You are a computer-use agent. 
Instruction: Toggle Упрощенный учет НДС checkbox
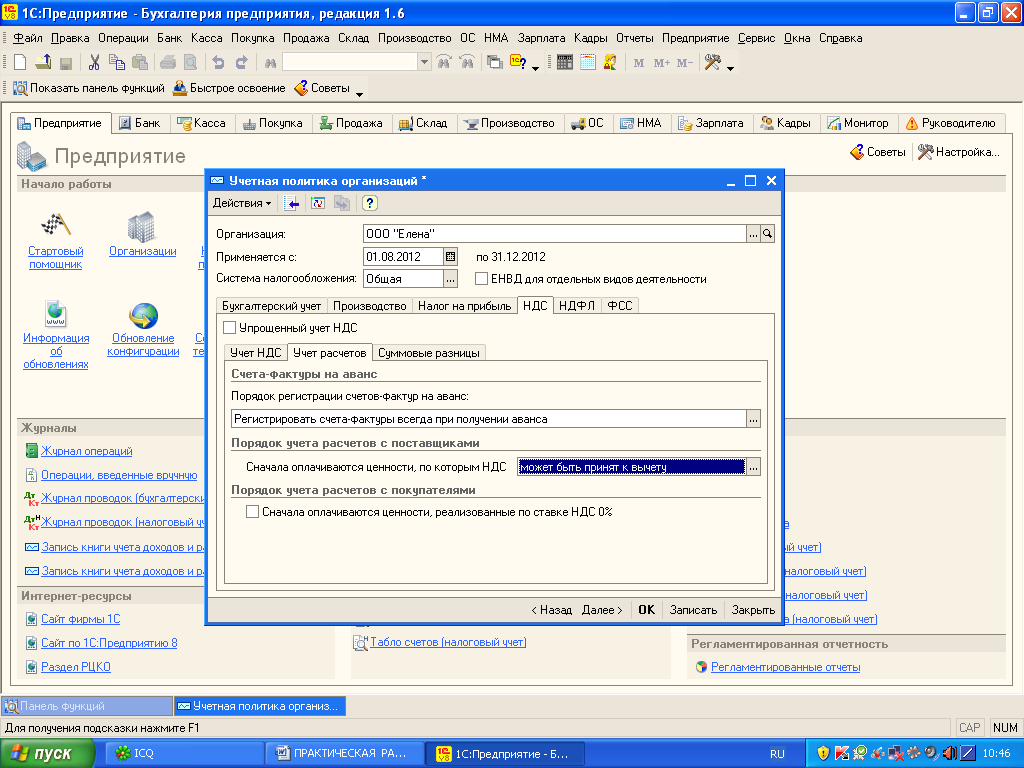[229, 328]
